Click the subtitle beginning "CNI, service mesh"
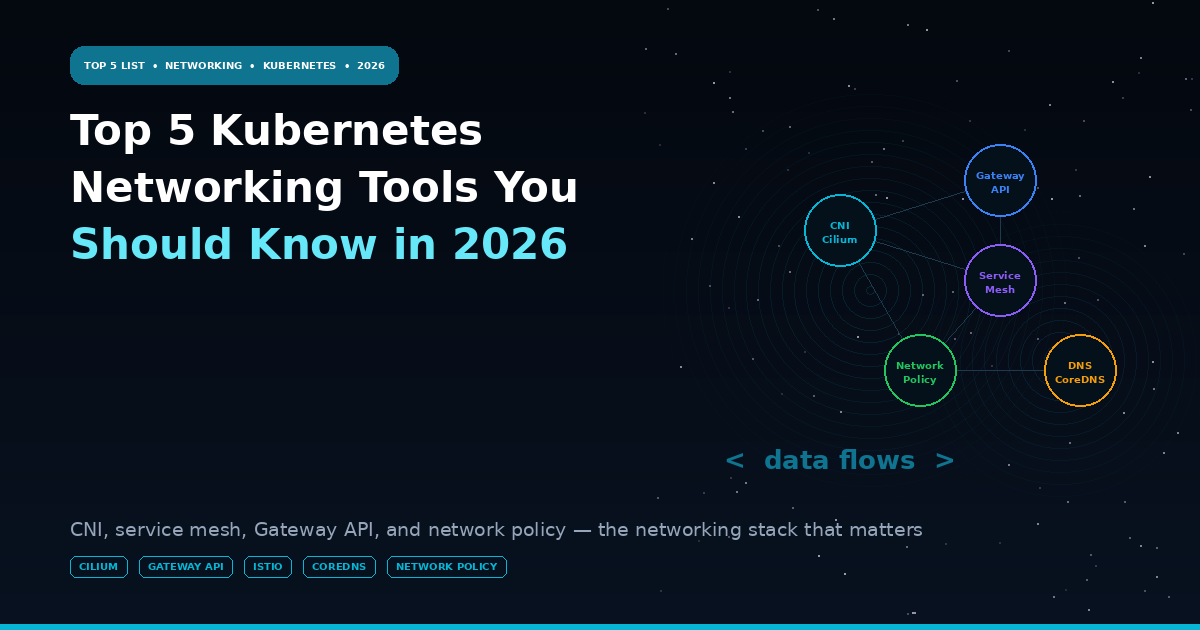 click(x=496, y=530)
